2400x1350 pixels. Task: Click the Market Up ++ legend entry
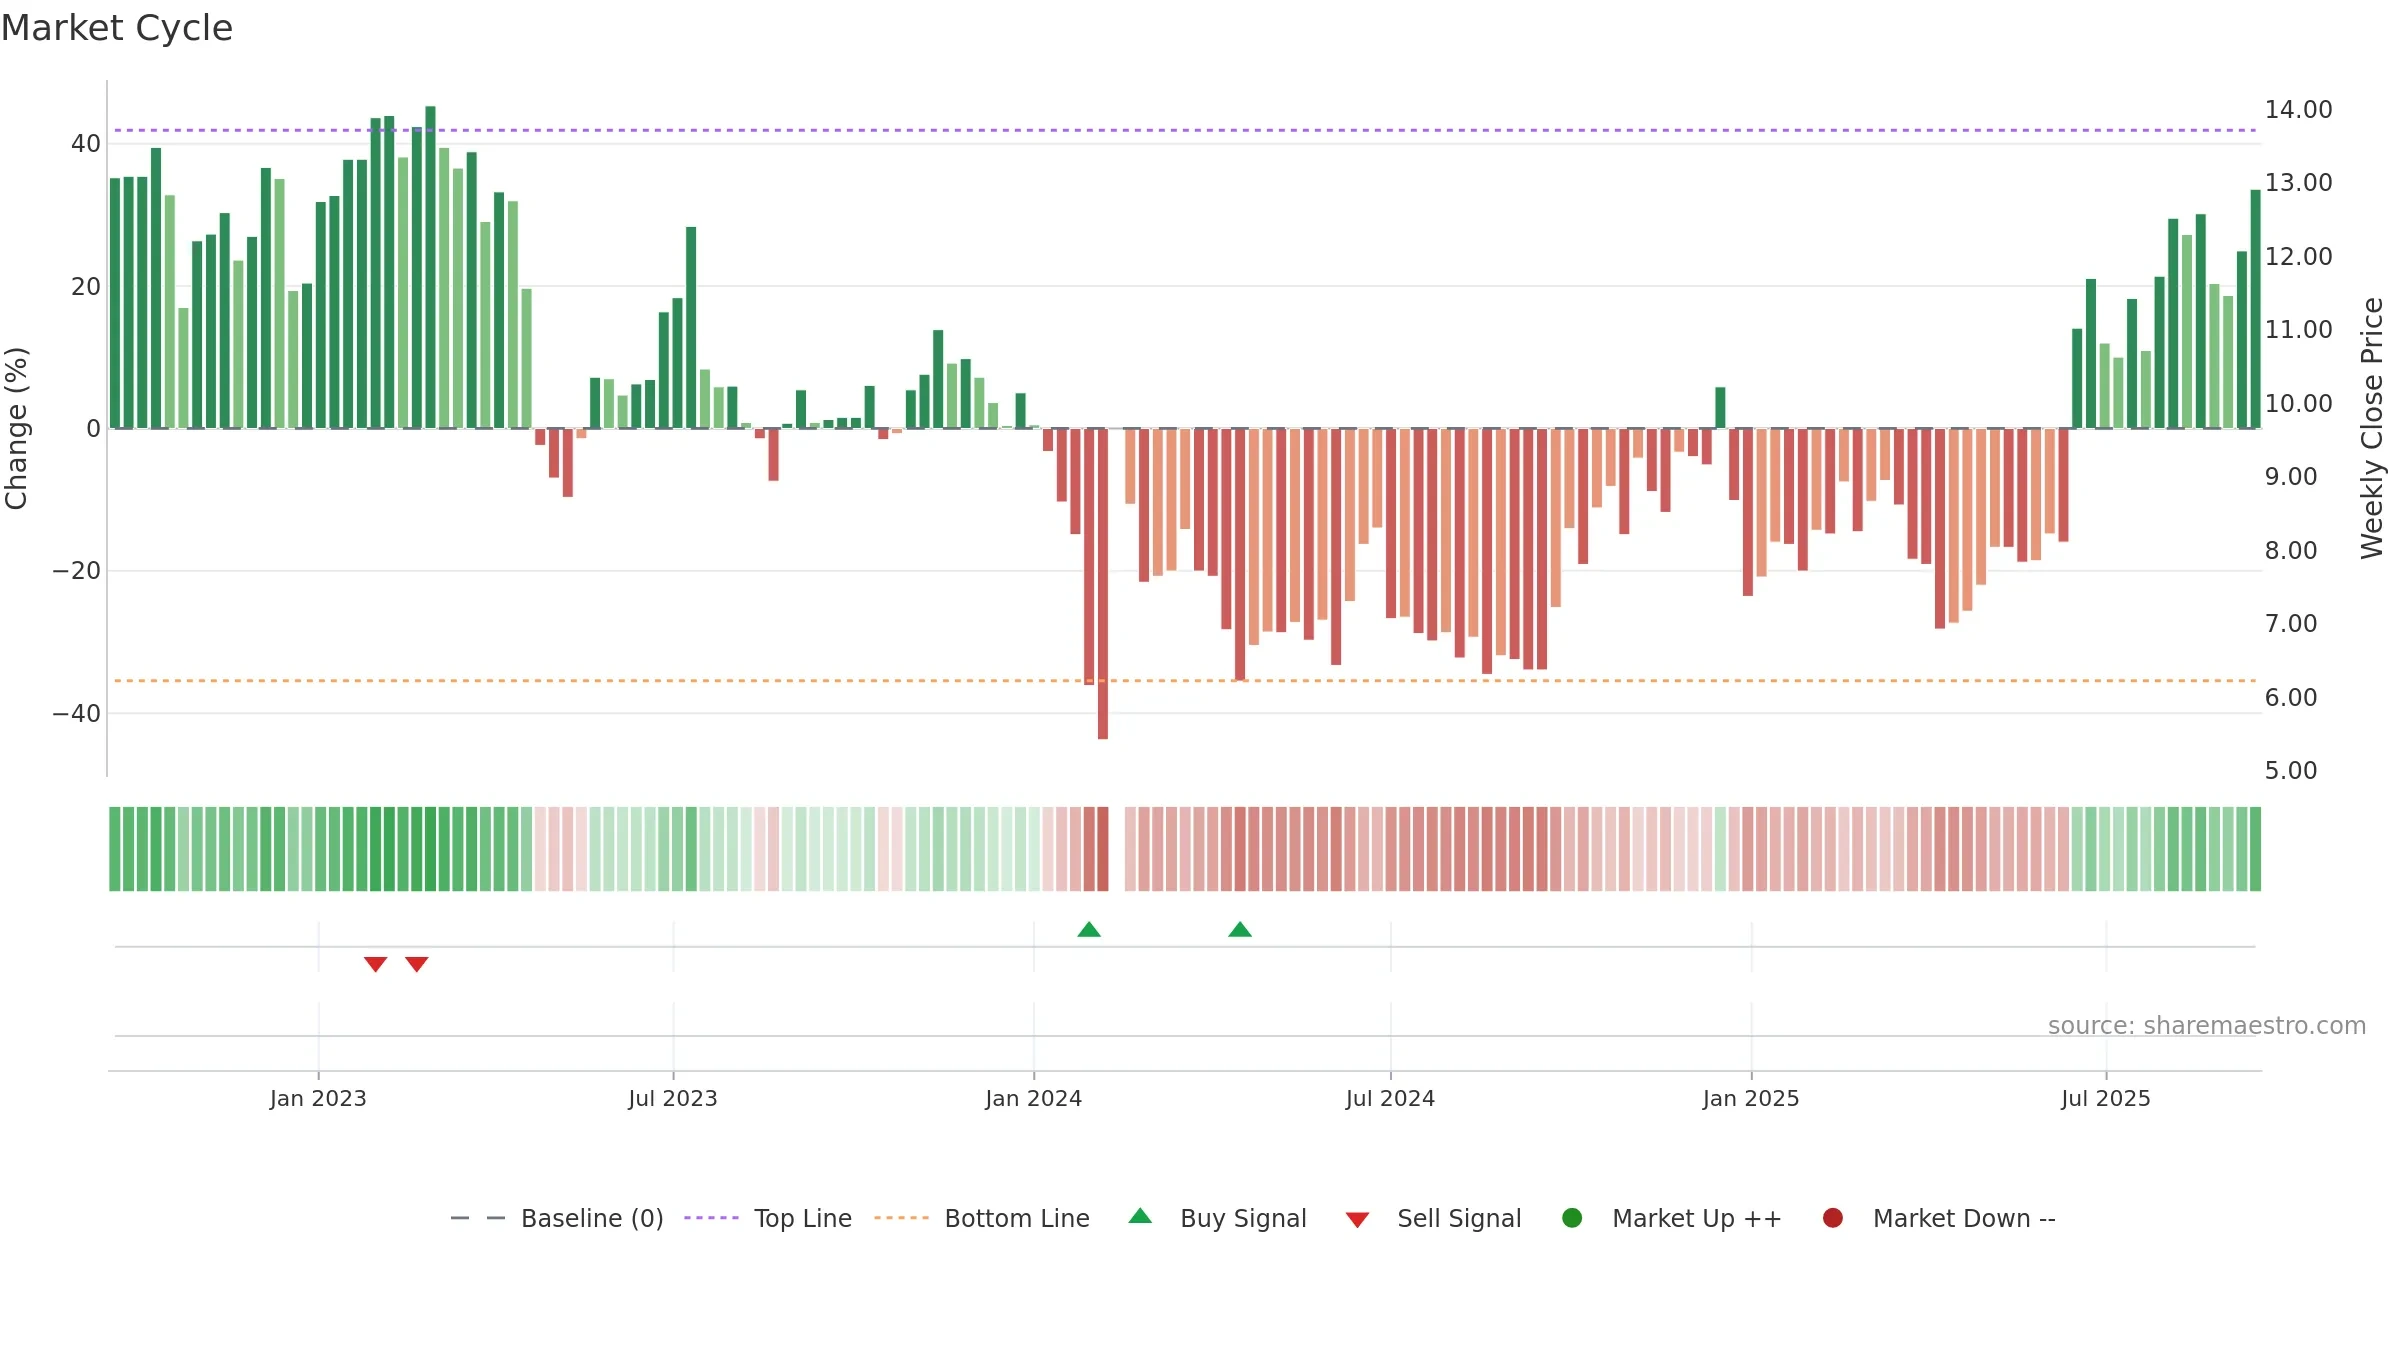(x=1671, y=1218)
